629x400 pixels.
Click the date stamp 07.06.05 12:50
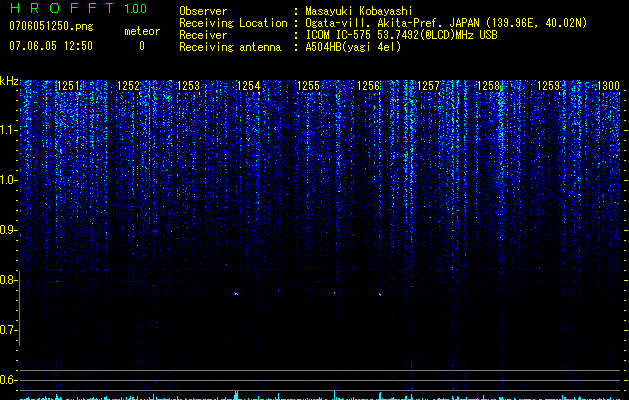coord(51,46)
